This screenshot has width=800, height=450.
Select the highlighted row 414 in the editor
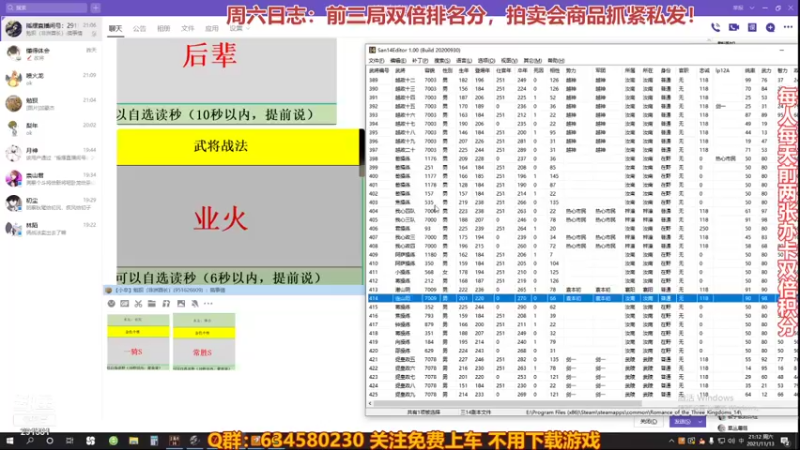point(581,298)
